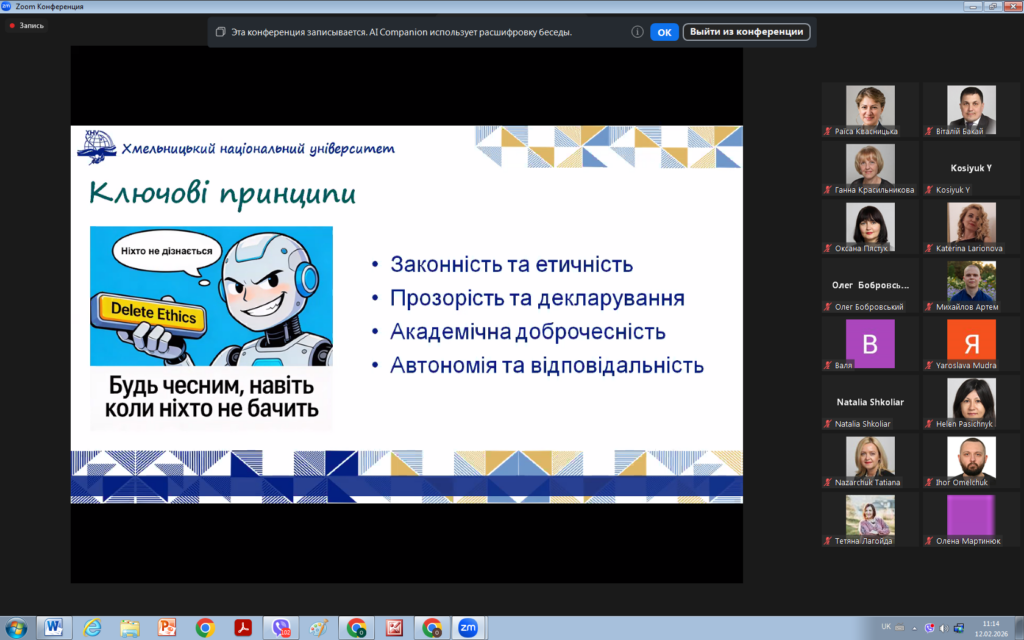This screenshot has height=640, width=1024.
Task: Click the clock and date in taskbar
Action: [990, 627]
